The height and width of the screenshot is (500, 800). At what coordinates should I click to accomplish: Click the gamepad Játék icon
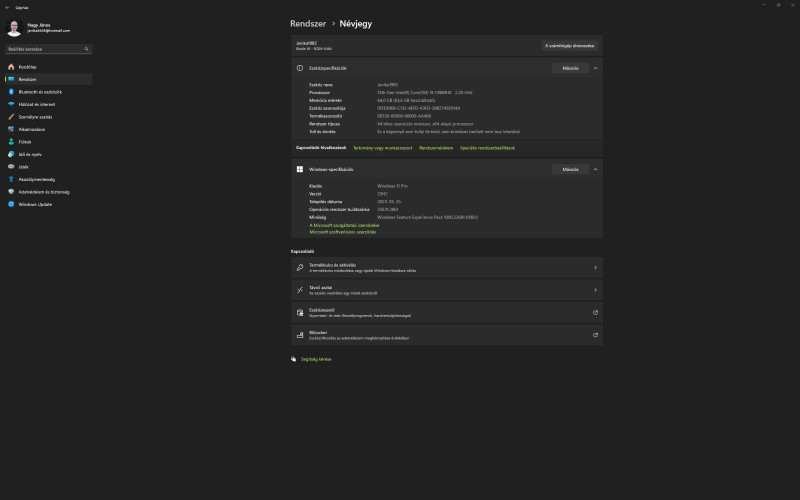coord(11,167)
